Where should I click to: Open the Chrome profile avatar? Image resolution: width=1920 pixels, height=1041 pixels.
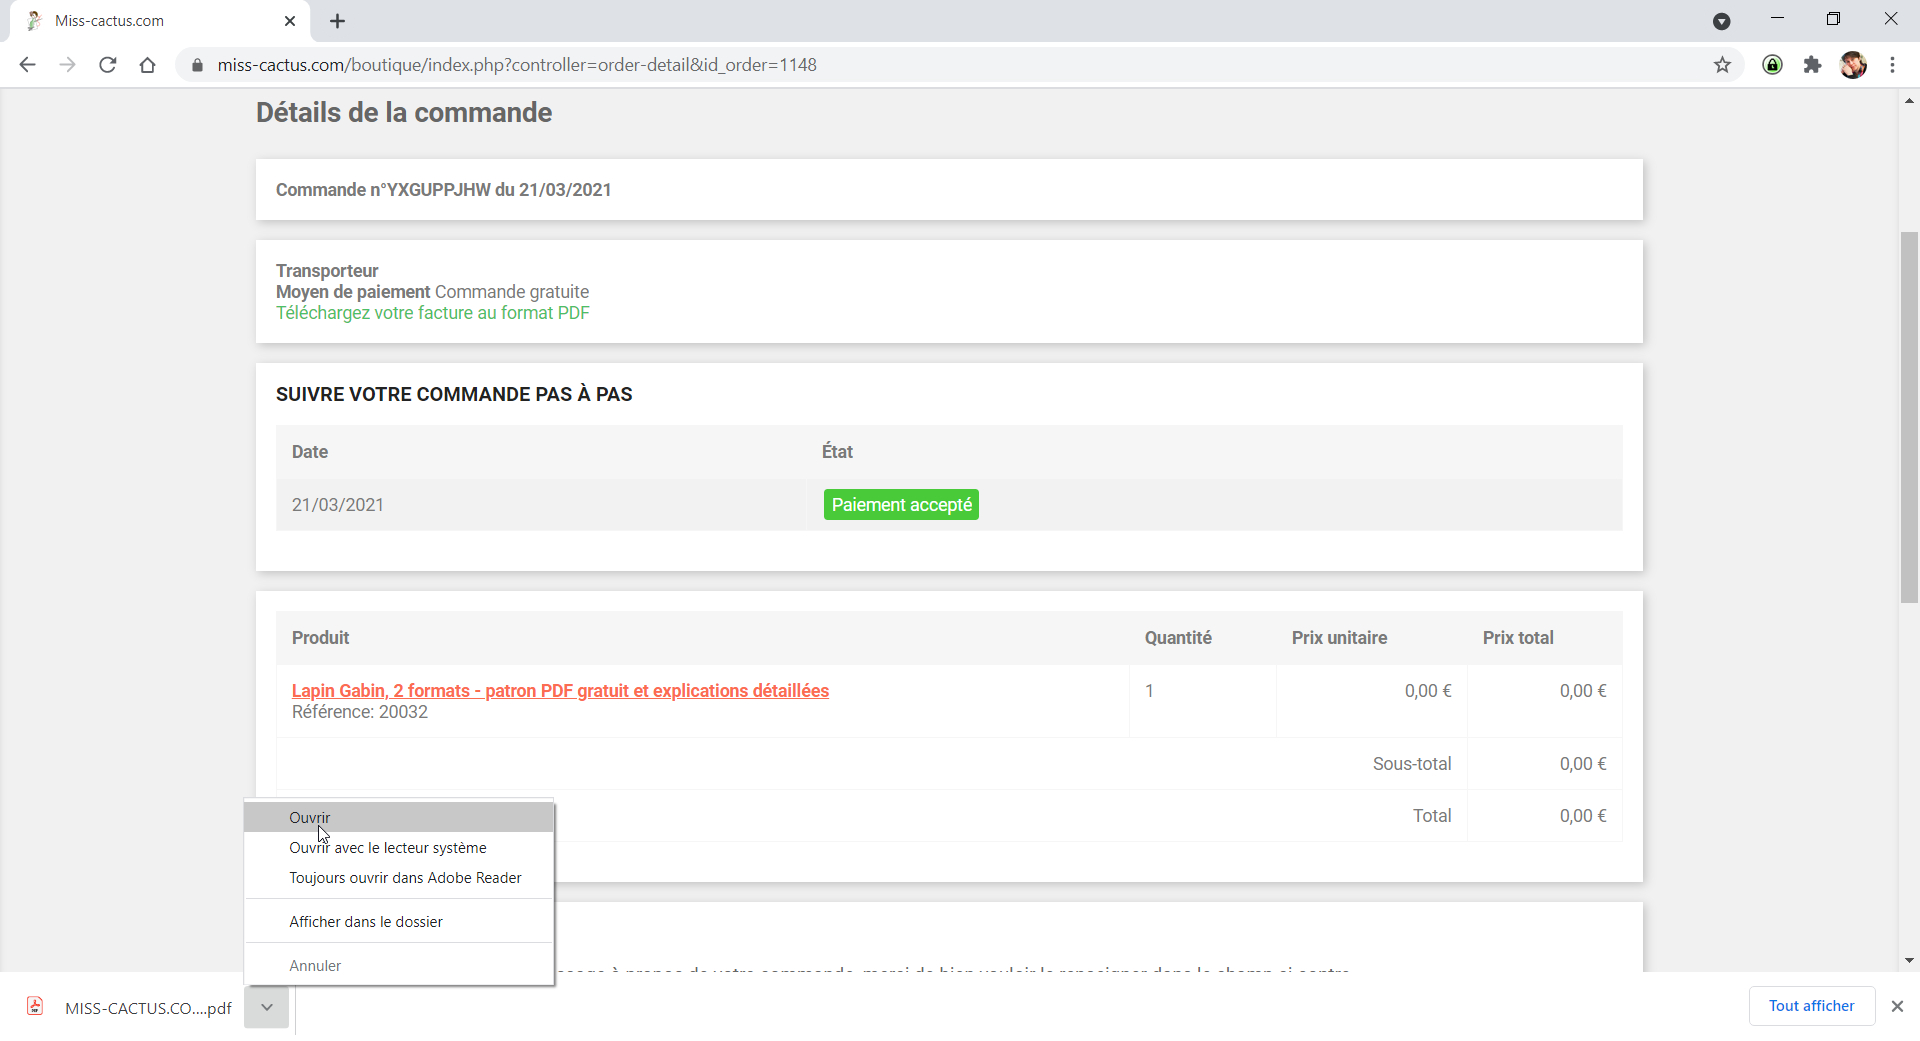[x=1853, y=65]
